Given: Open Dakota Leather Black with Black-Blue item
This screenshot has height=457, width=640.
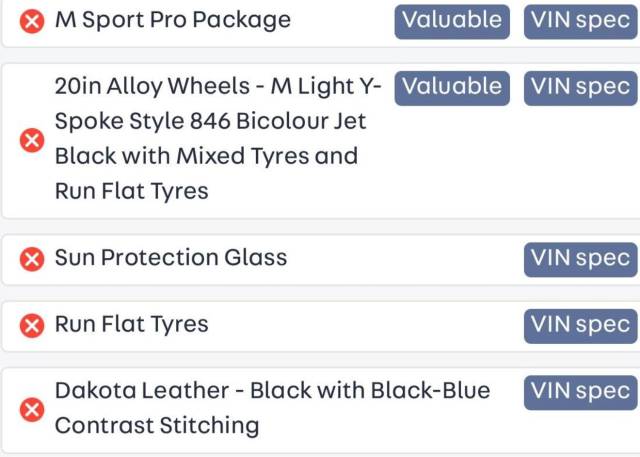Looking at the screenshot, I should click(272, 408).
